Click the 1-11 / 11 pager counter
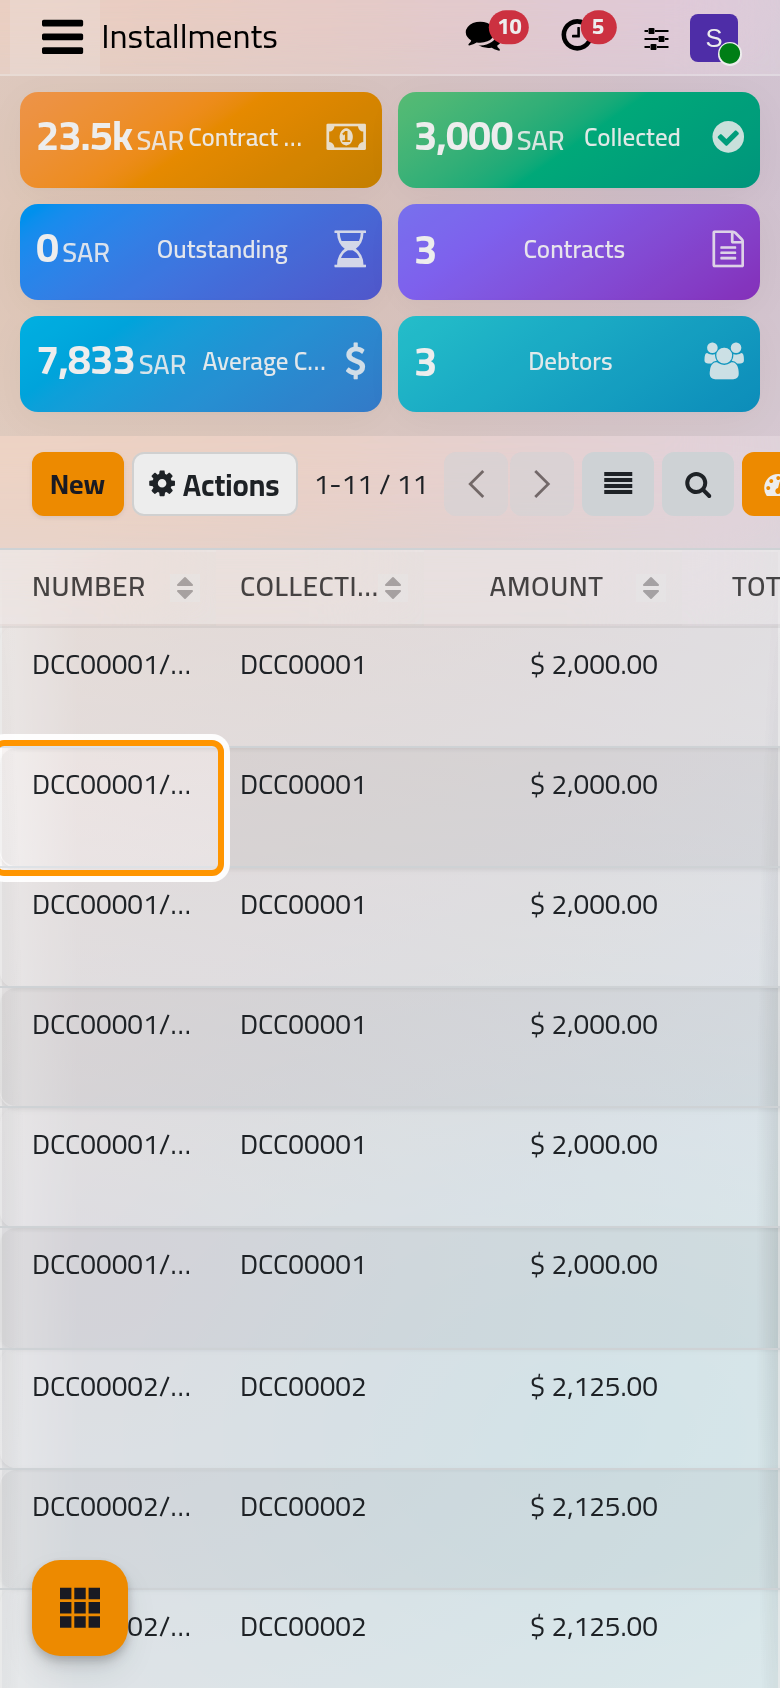Viewport: 780px width, 1688px height. click(371, 485)
